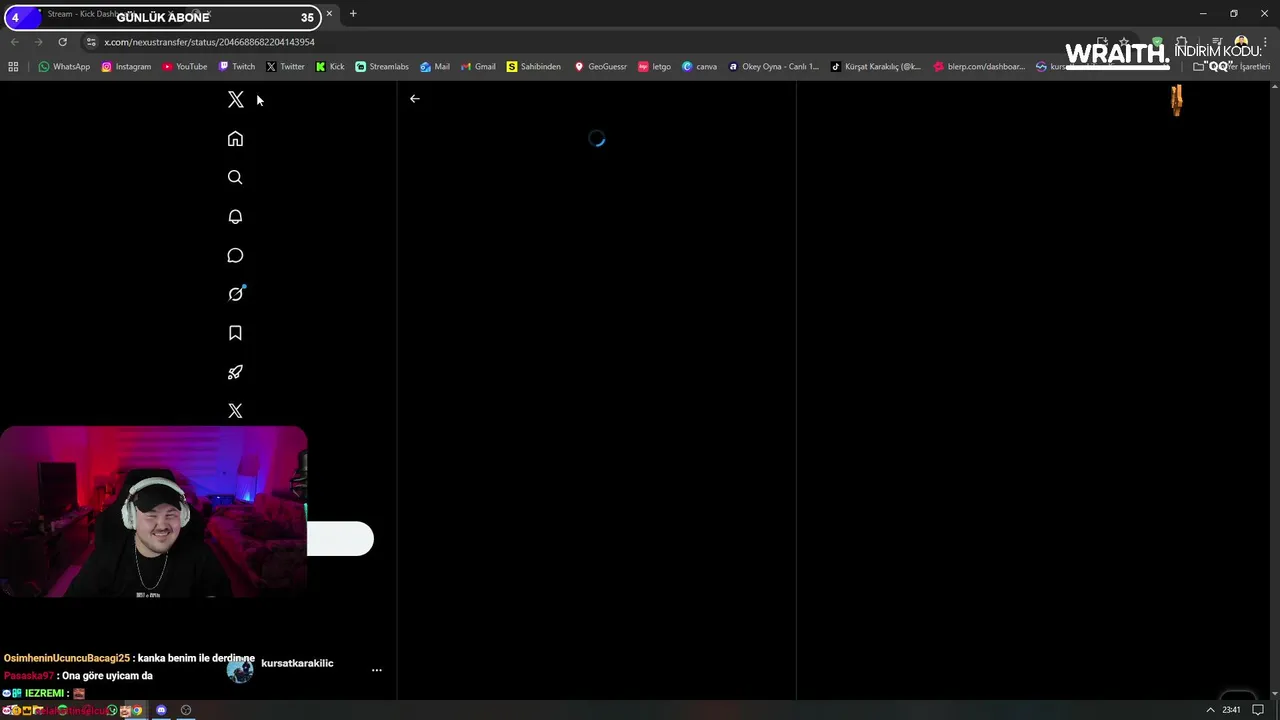Image resolution: width=1280 pixels, height=720 pixels.
Task: Open the Okey Oyna bookmark
Action: [773, 67]
